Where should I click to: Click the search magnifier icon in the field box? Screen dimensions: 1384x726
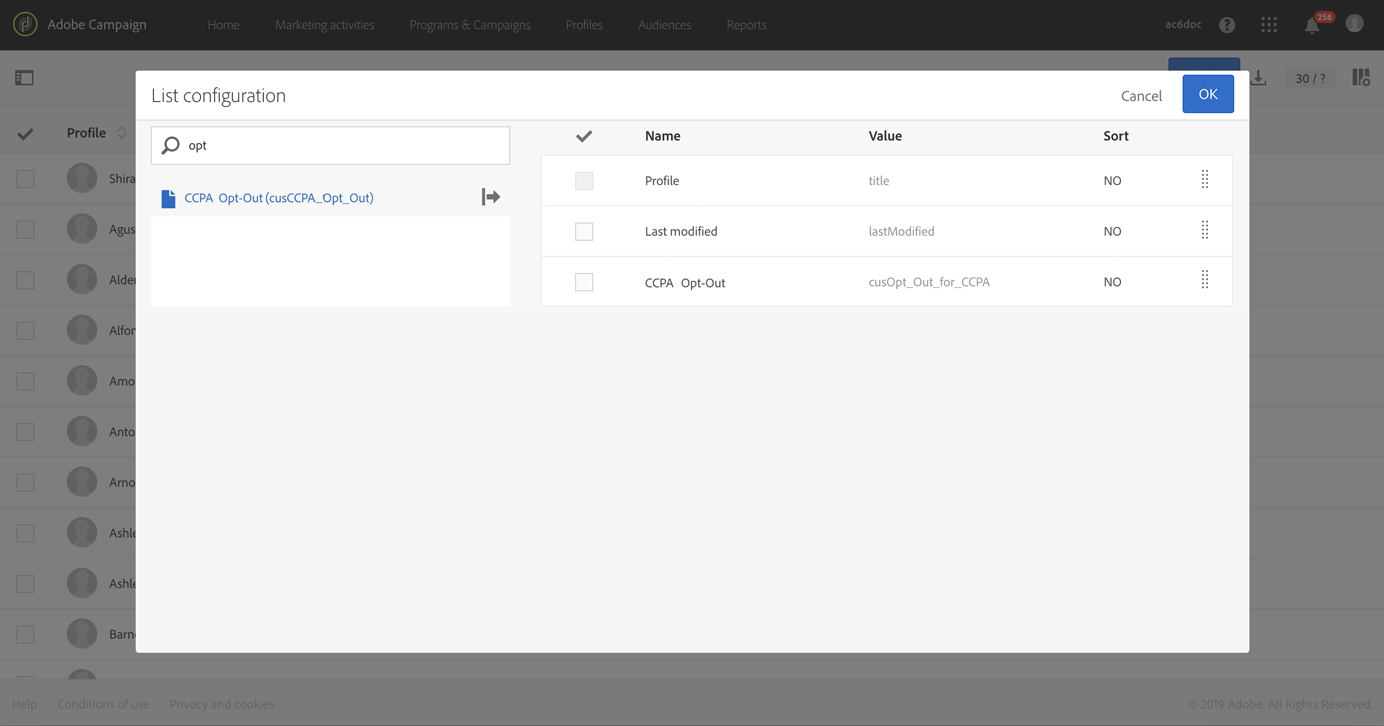pos(171,146)
